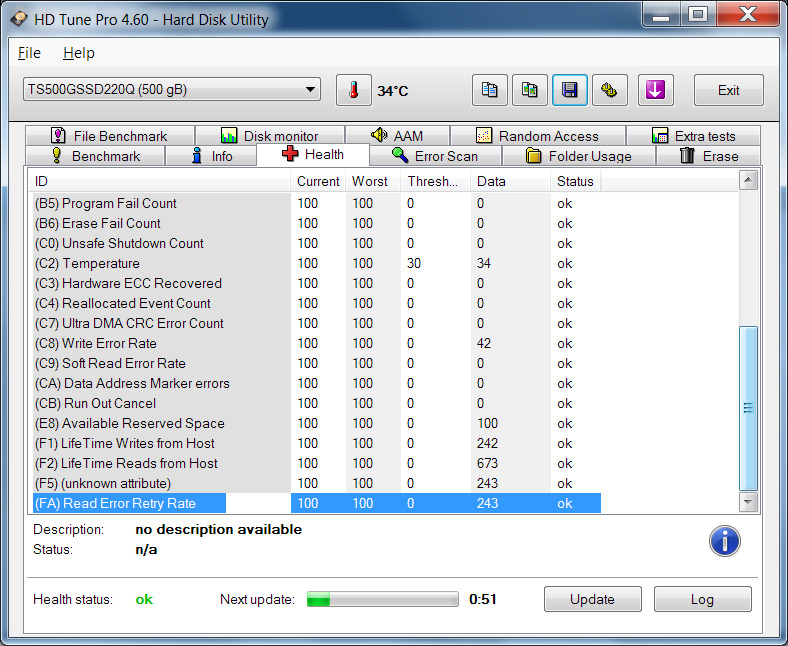Open the Folder Usage tab
788x646 pixels.
(579, 156)
